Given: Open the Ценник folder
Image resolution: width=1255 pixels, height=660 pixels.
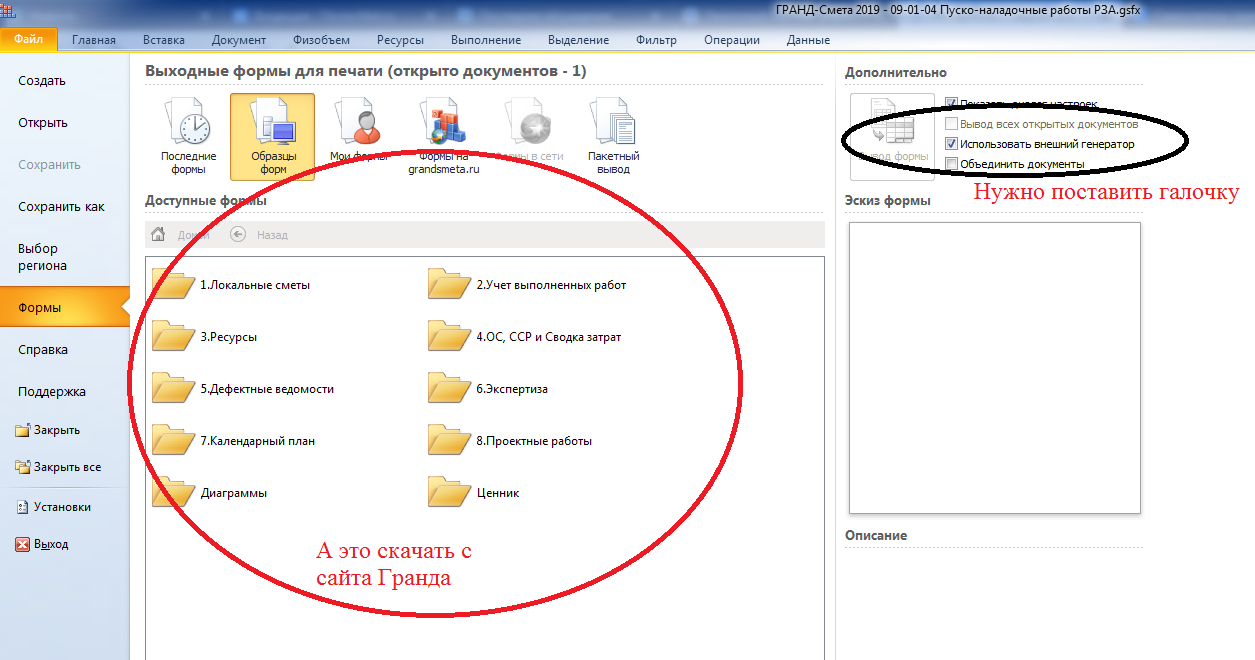Looking at the screenshot, I should (x=474, y=492).
